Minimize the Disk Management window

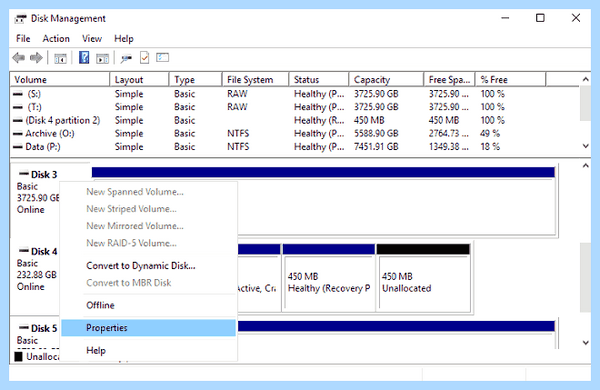click(x=505, y=18)
